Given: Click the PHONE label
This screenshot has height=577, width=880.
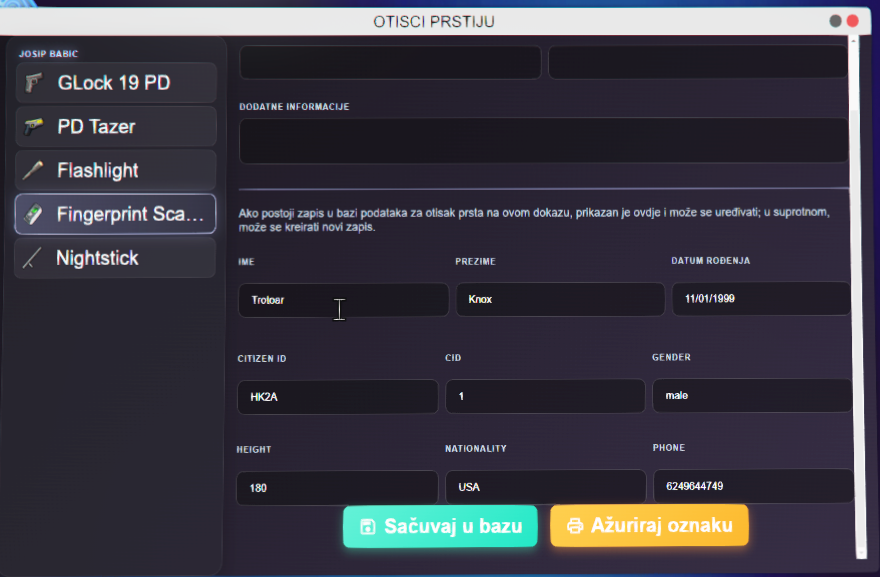Looking at the screenshot, I should [x=668, y=447].
